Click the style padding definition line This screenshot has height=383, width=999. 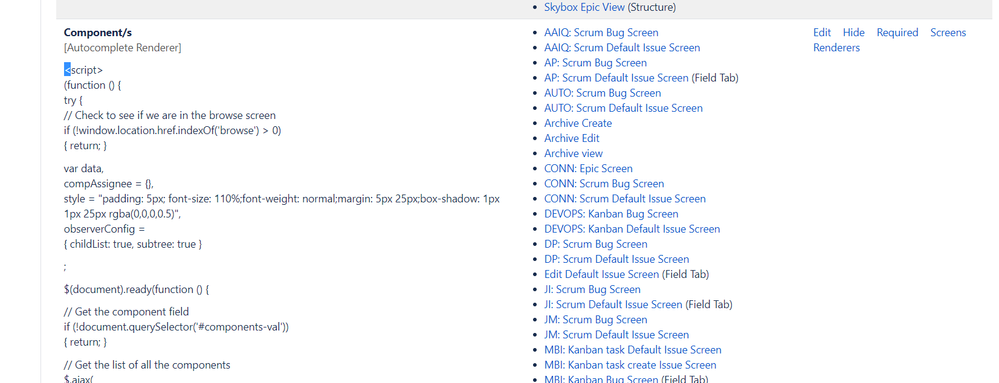pos(282,206)
